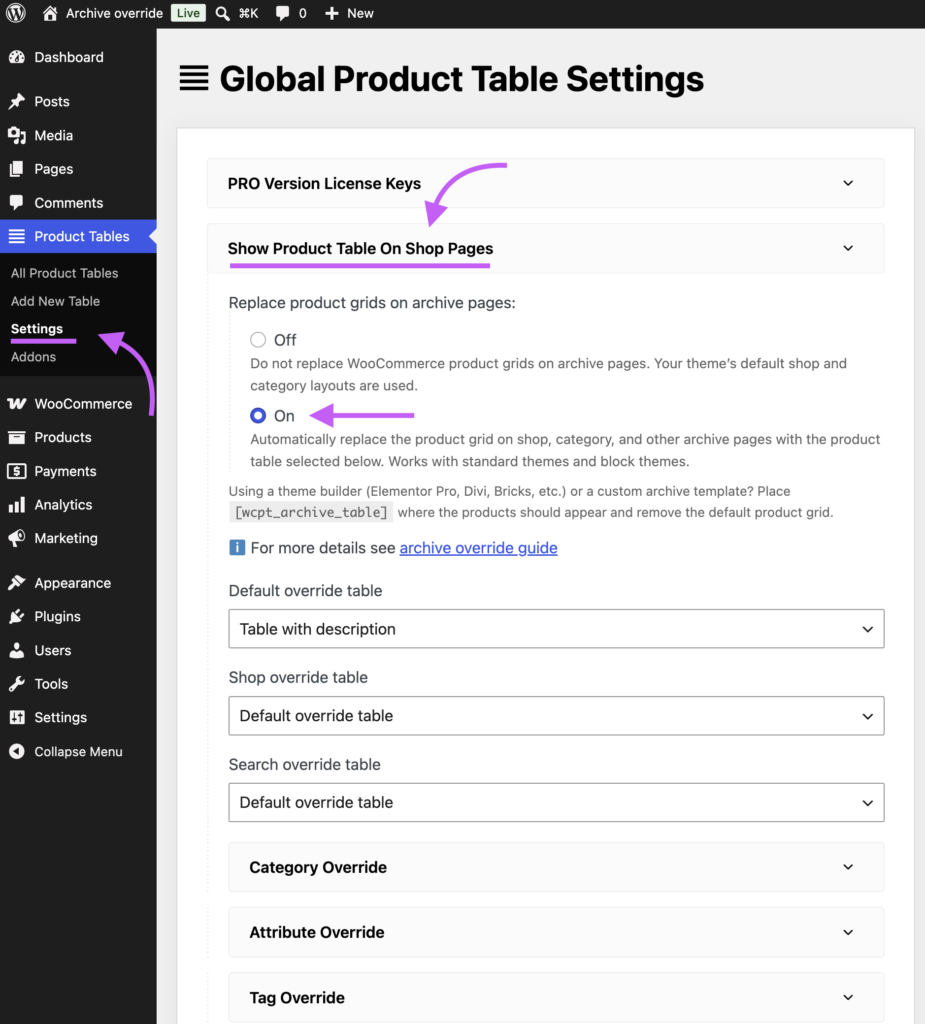Open Addons submenu item
Image resolution: width=925 pixels, height=1024 pixels.
click(x=33, y=357)
